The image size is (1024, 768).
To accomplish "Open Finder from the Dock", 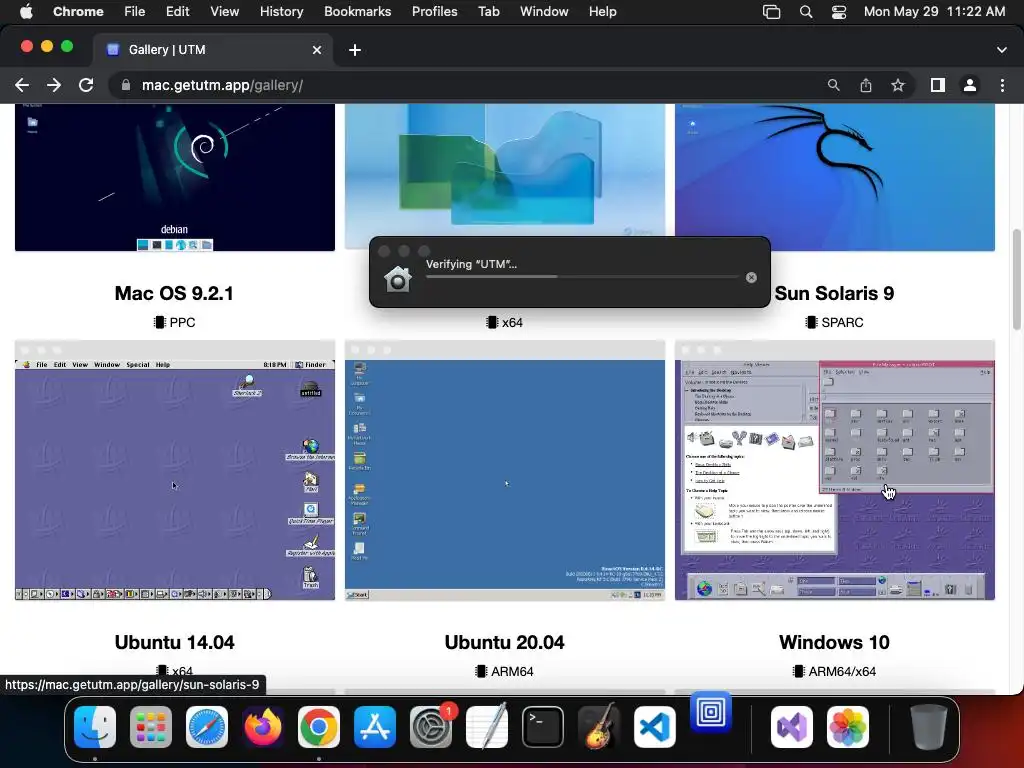I will click(95, 726).
